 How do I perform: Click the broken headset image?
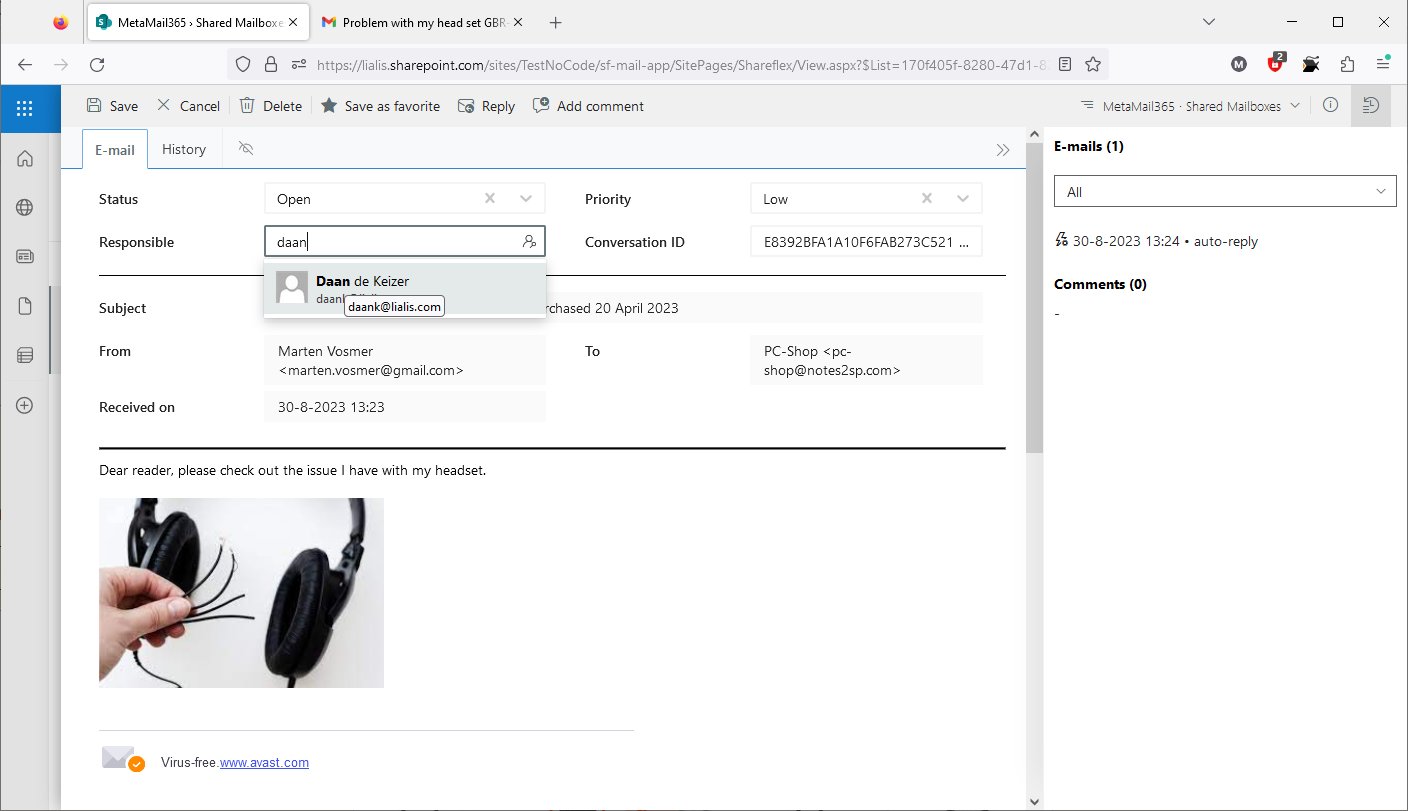(241, 593)
